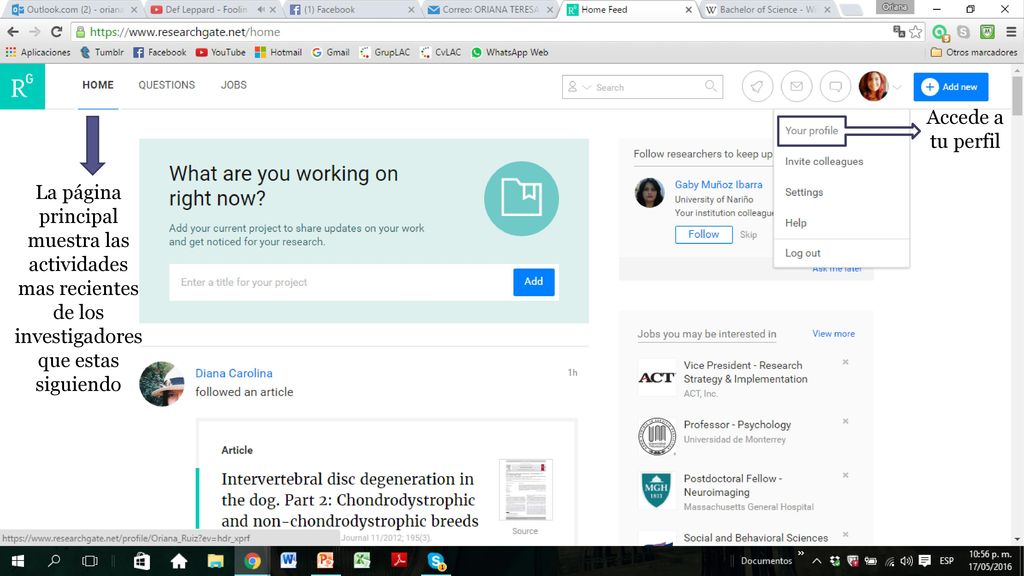Open the WhatsApp Web bookmark
The height and width of the screenshot is (576, 1024).
(509, 52)
